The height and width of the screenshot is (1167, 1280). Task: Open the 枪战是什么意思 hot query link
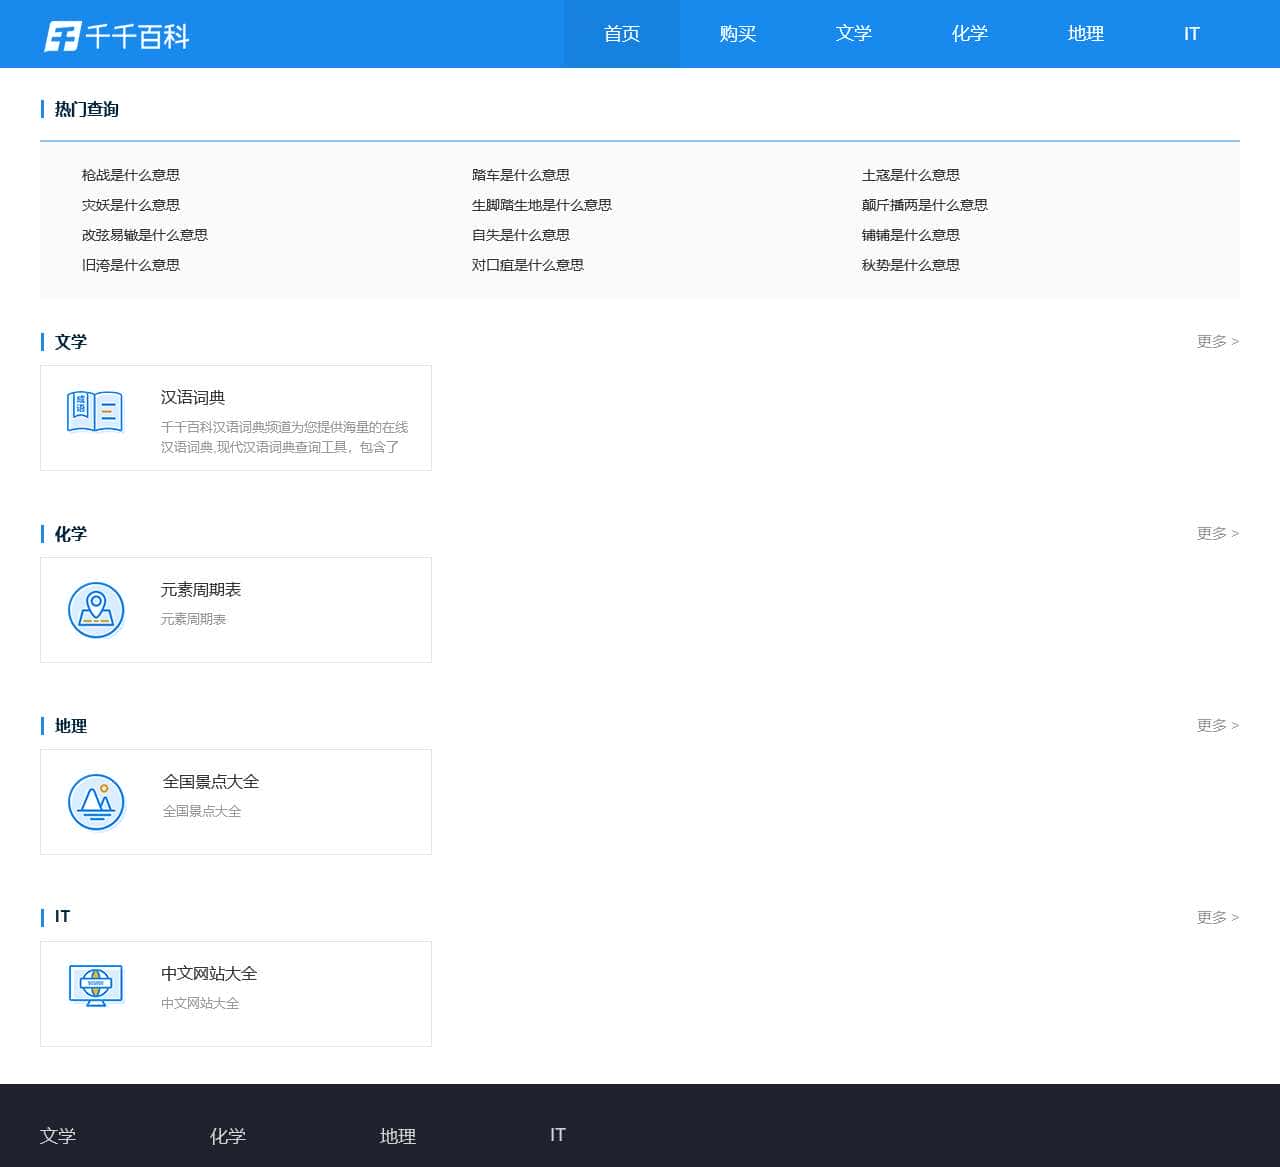point(131,175)
